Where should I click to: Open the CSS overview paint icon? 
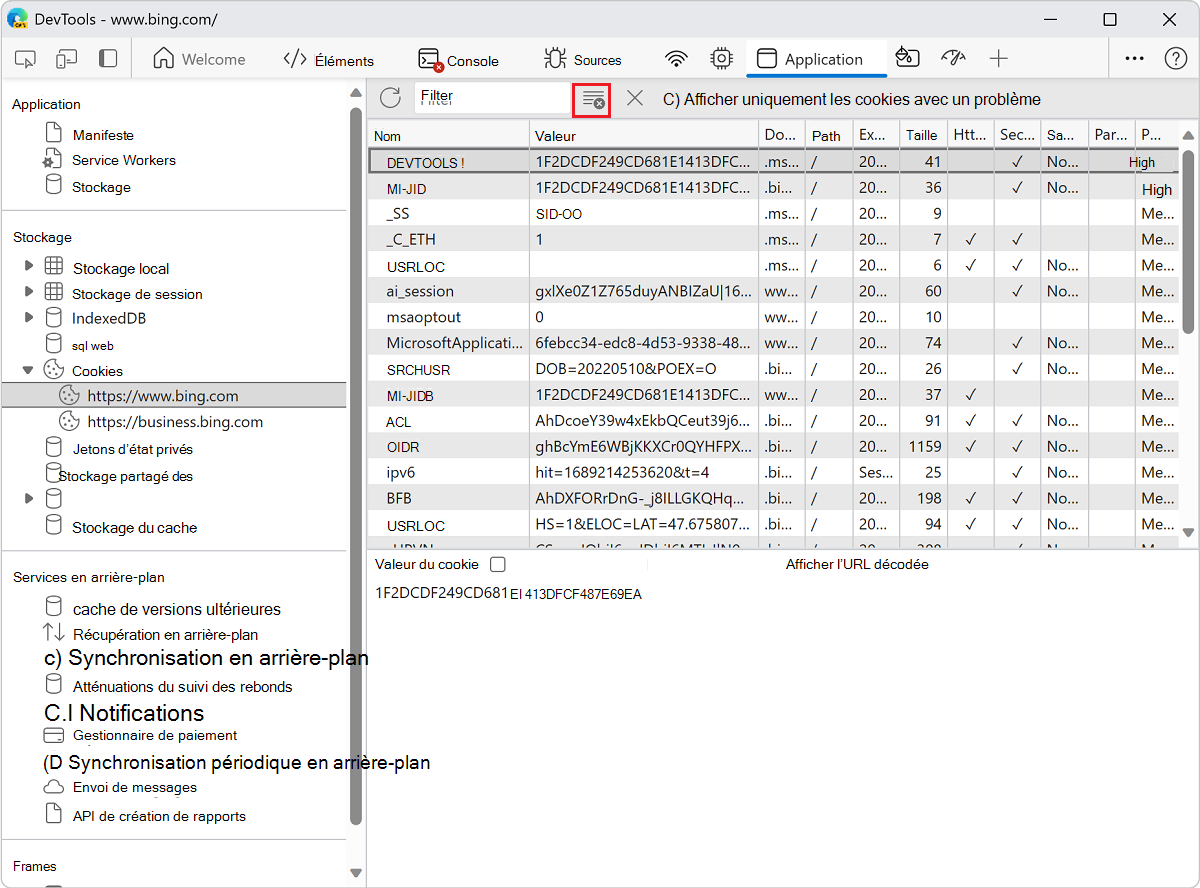(x=908, y=59)
